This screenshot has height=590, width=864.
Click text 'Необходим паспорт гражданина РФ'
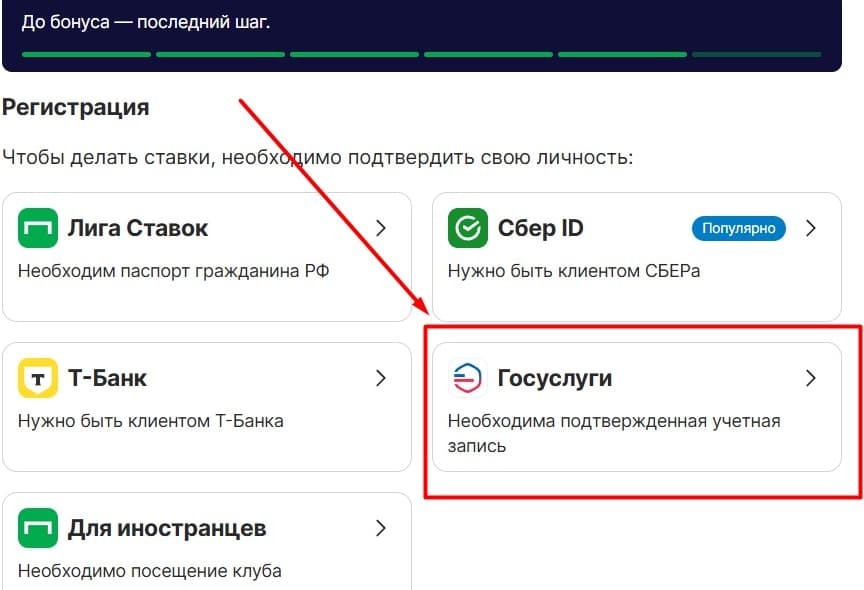pos(174,271)
